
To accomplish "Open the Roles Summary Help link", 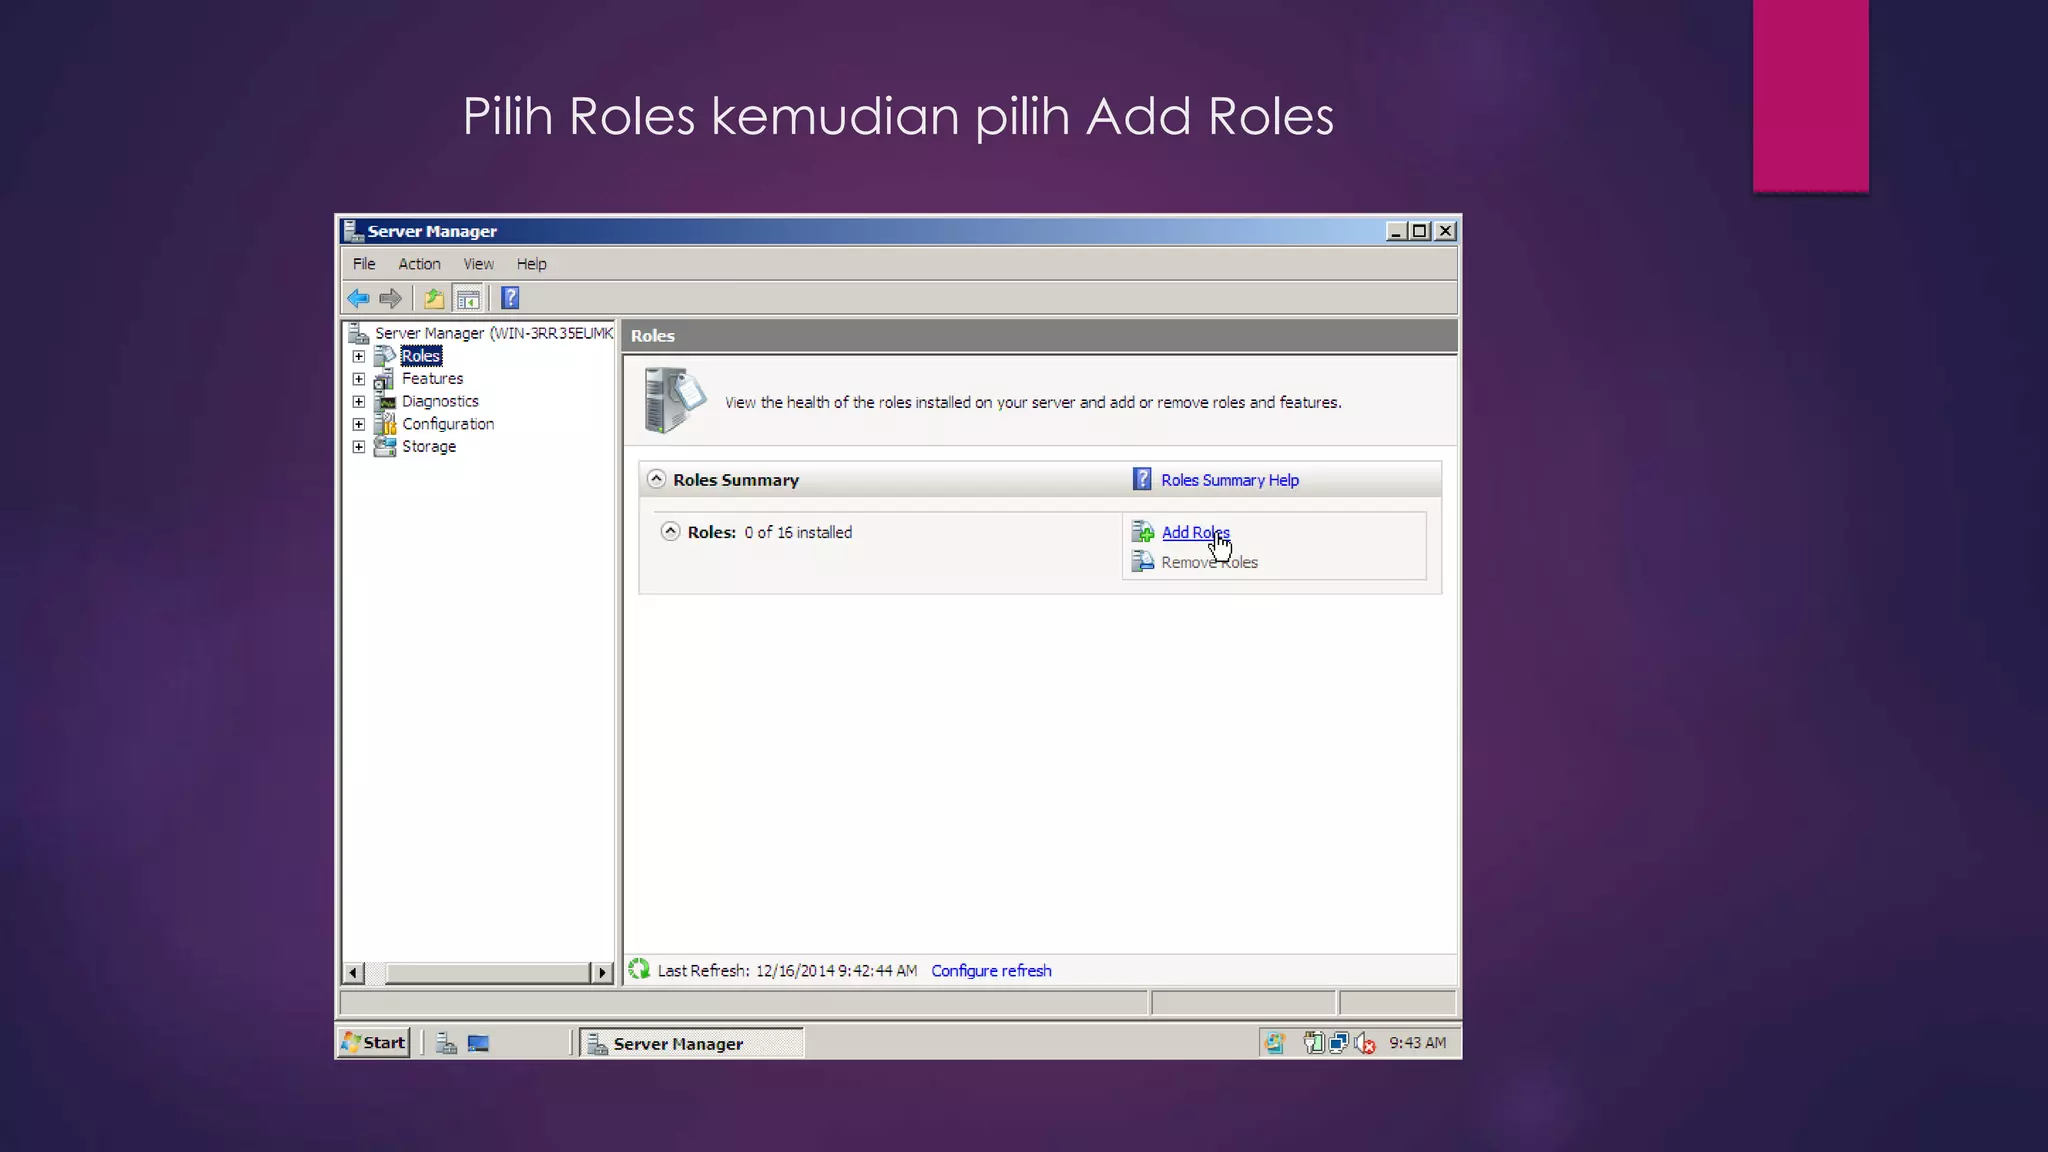I will [1230, 480].
